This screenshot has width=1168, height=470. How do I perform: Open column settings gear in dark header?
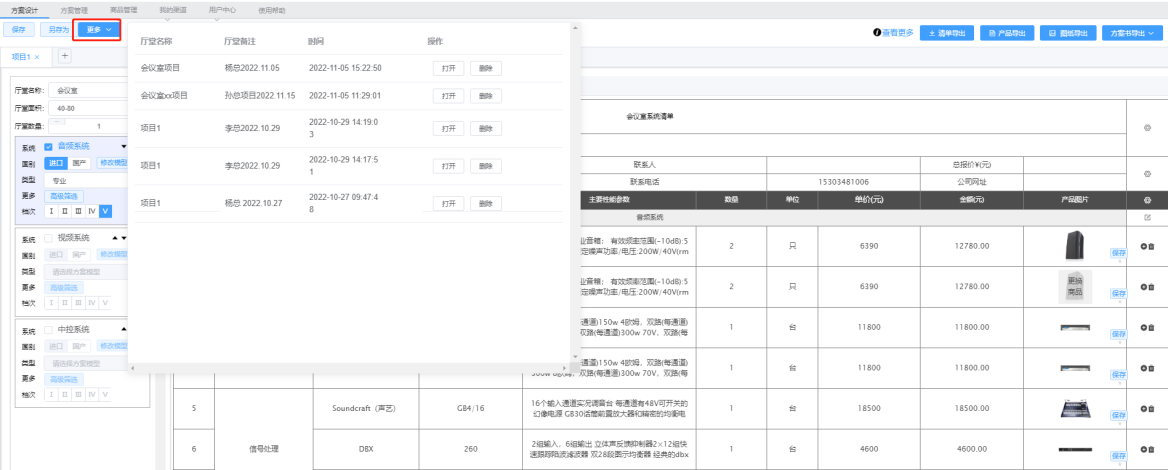pos(1147,200)
